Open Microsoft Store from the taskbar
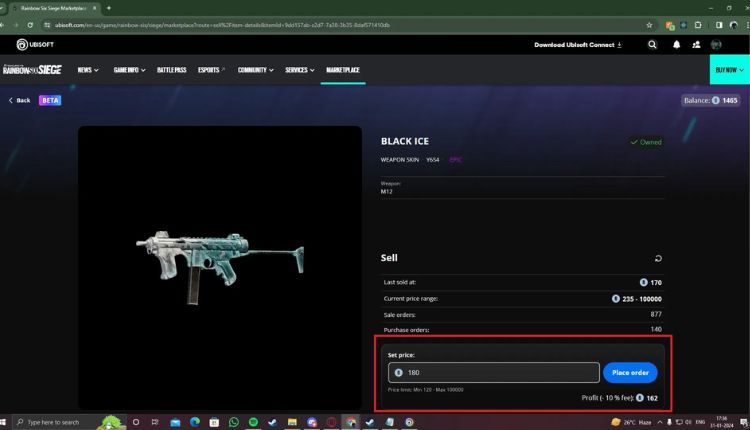750x430 pixels. (x=214, y=422)
